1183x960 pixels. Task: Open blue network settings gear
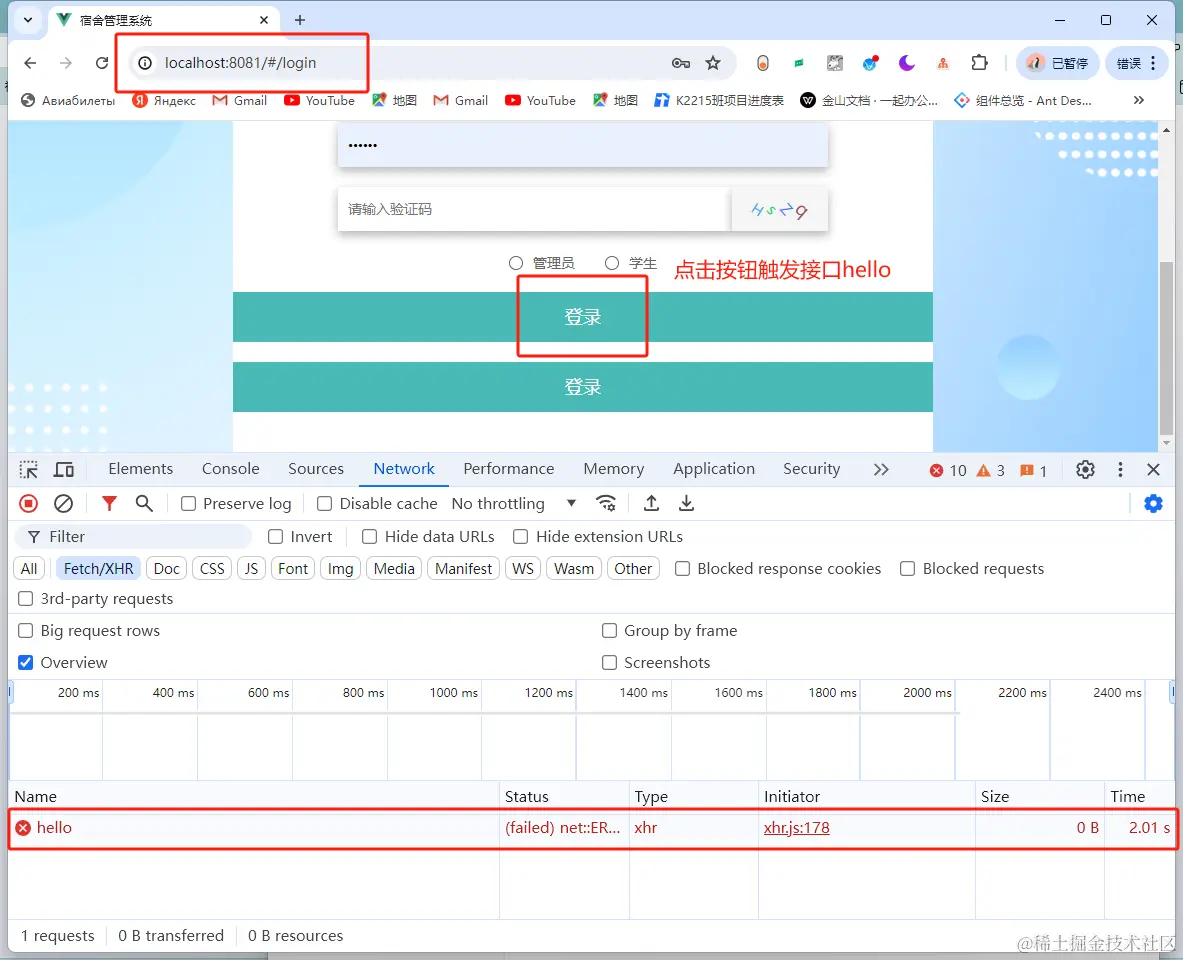tap(1154, 503)
